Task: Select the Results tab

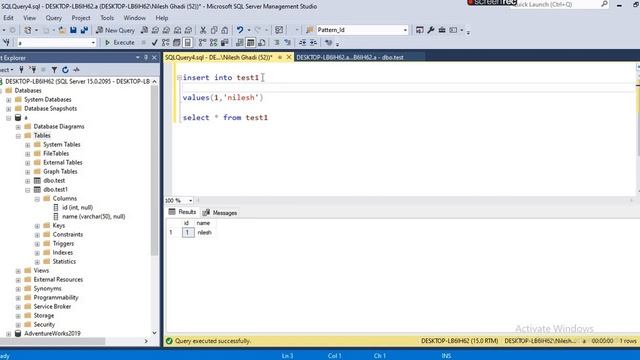Action: click(x=182, y=212)
